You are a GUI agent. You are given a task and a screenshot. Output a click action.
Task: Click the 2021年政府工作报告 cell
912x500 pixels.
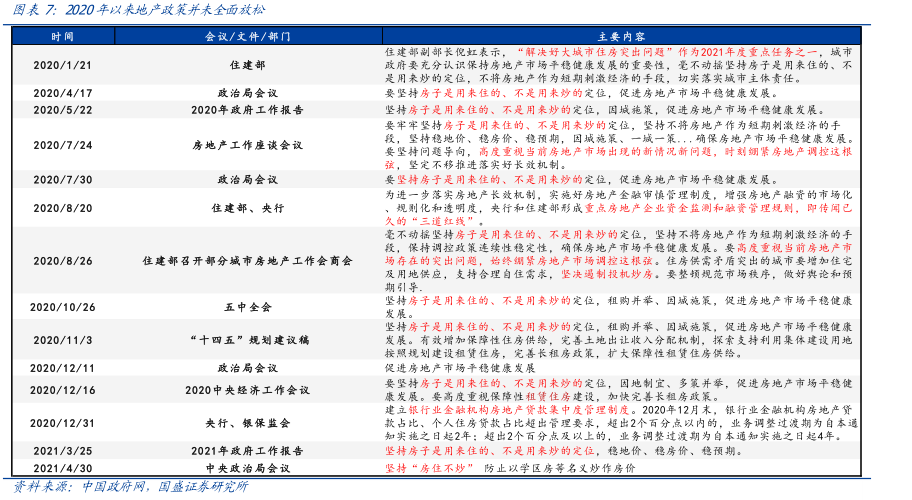pyautogui.click(x=247, y=451)
